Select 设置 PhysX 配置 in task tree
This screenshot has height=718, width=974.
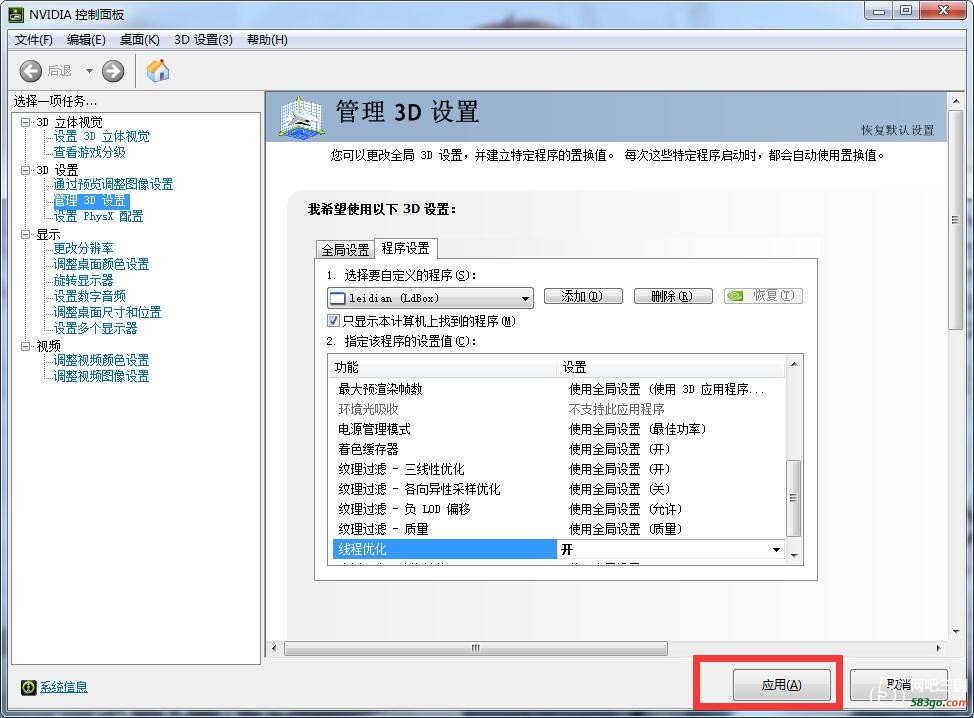98,216
